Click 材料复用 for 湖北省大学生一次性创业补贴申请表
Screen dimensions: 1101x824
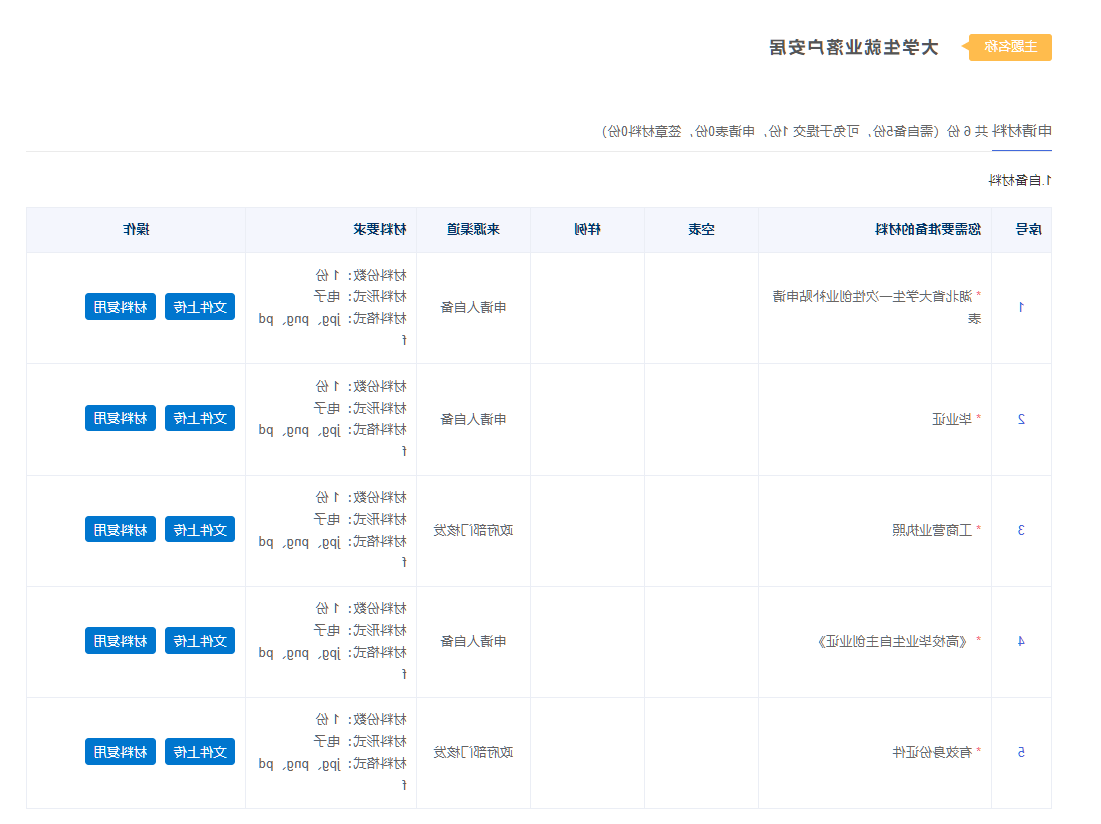(120, 307)
